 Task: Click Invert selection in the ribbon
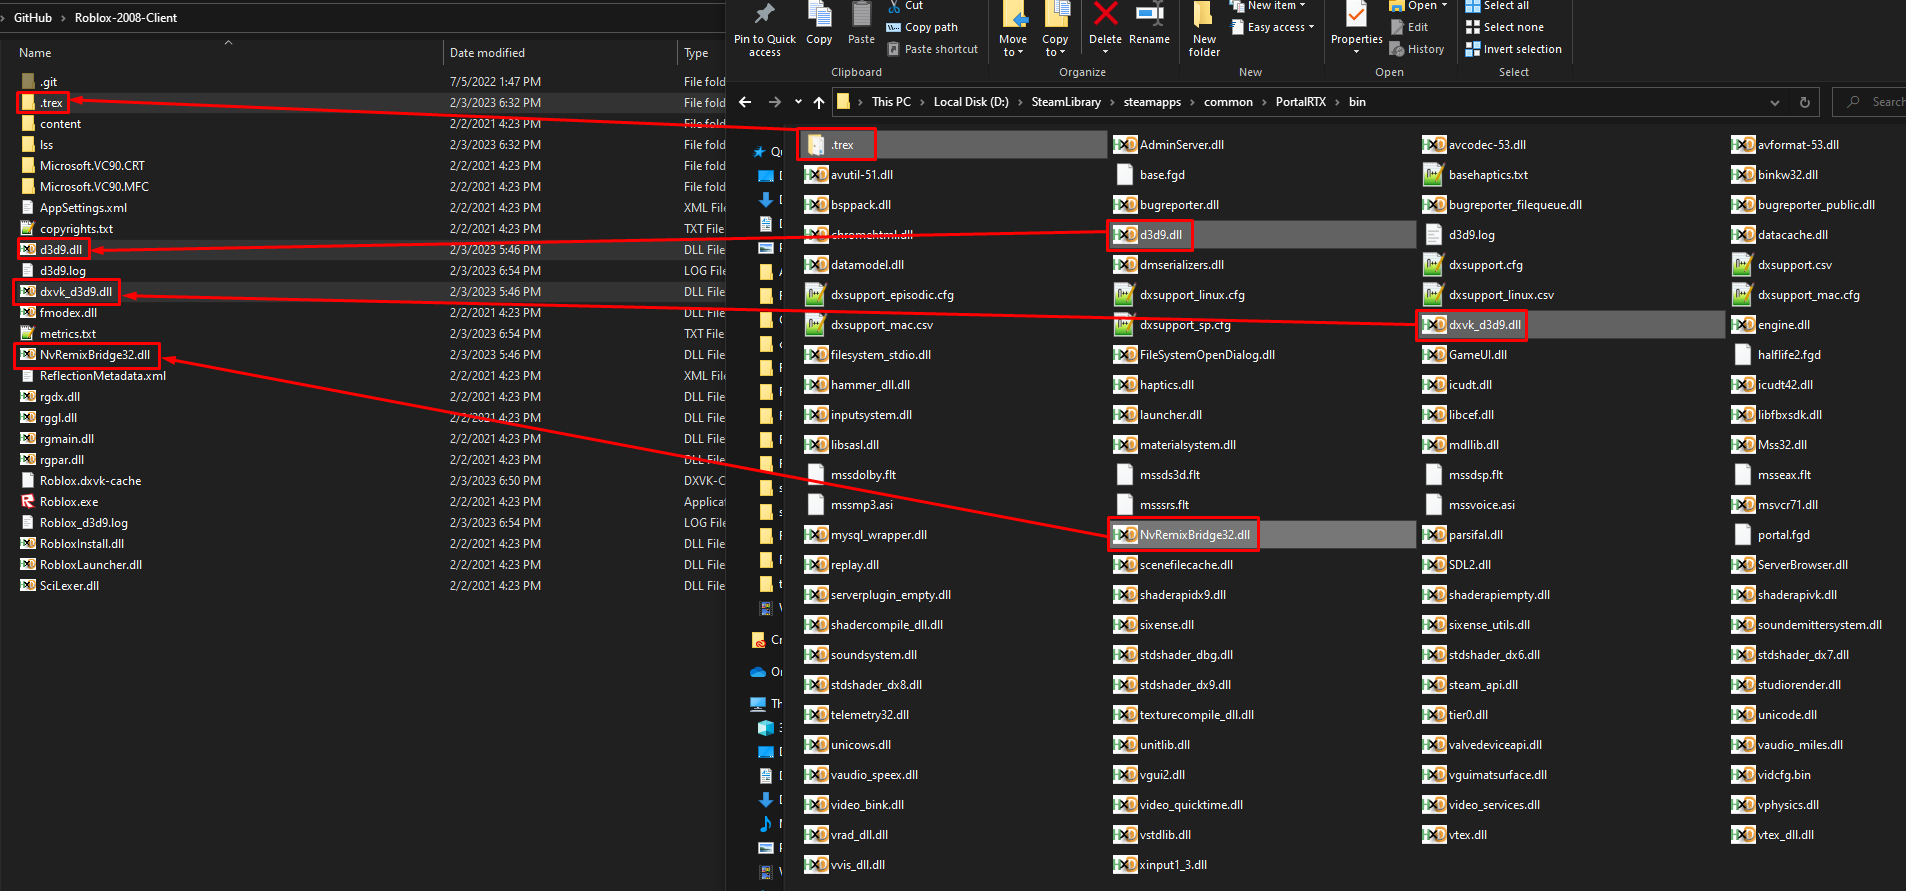tap(1513, 49)
